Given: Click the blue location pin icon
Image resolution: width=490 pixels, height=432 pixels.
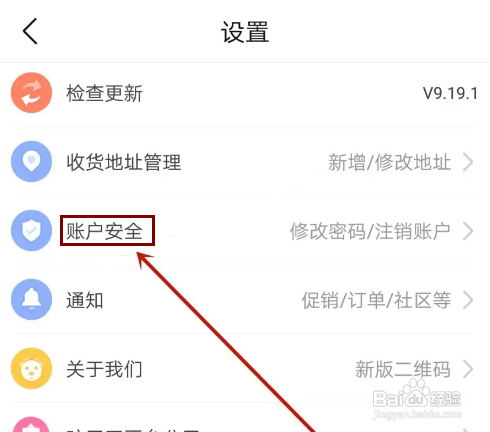Looking at the screenshot, I should [31, 161].
